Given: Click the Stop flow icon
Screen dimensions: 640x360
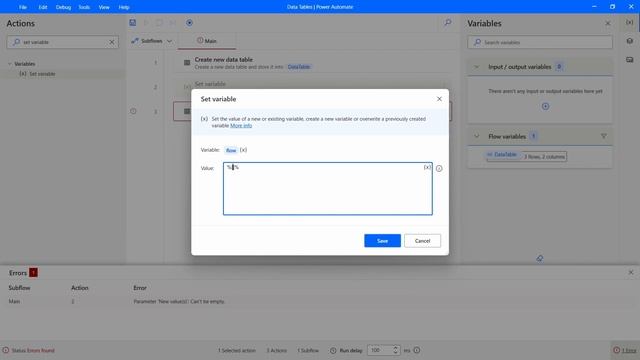Looking at the screenshot, I should coord(159,23).
